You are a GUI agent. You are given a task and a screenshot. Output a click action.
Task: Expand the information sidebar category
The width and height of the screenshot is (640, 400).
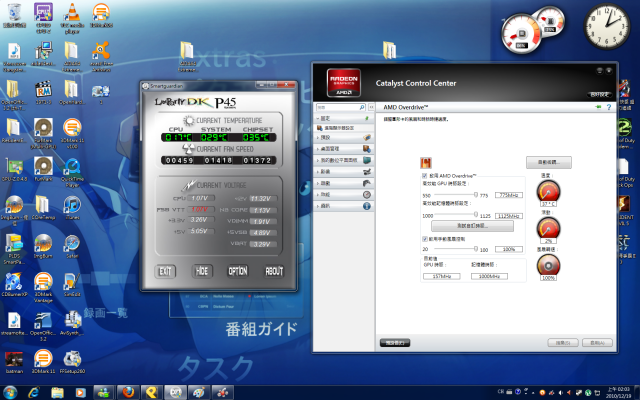(344, 206)
